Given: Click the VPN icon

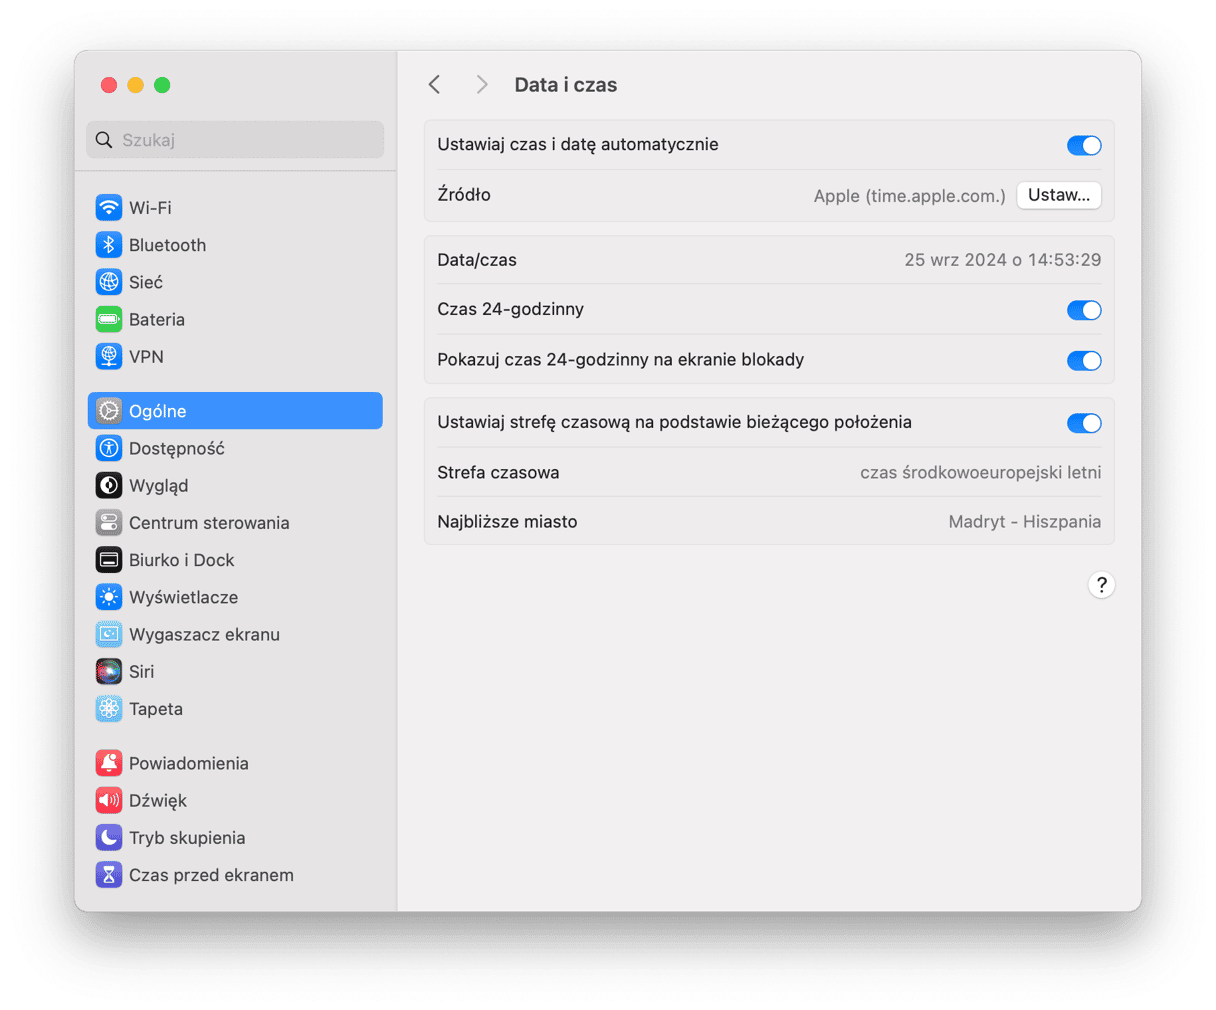Looking at the screenshot, I should (109, 357).
